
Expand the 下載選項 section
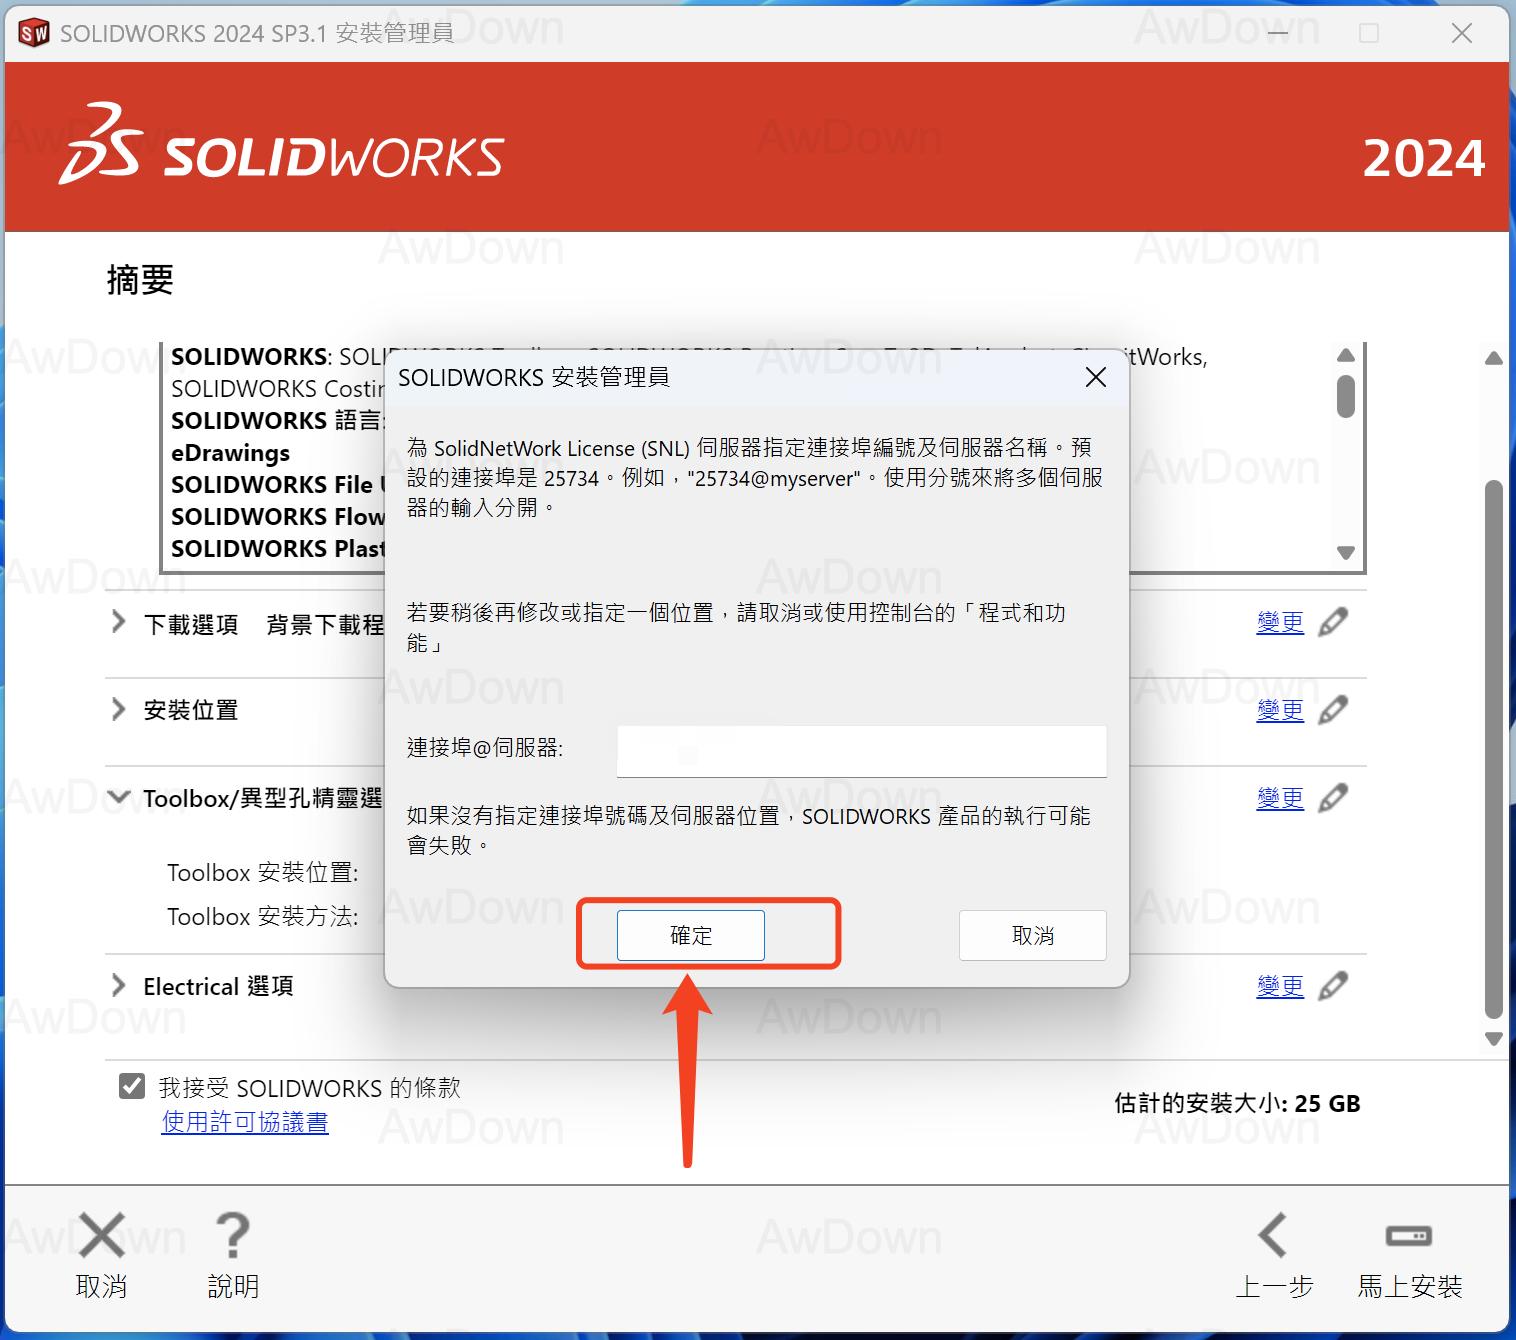click(x=119, y=623)
